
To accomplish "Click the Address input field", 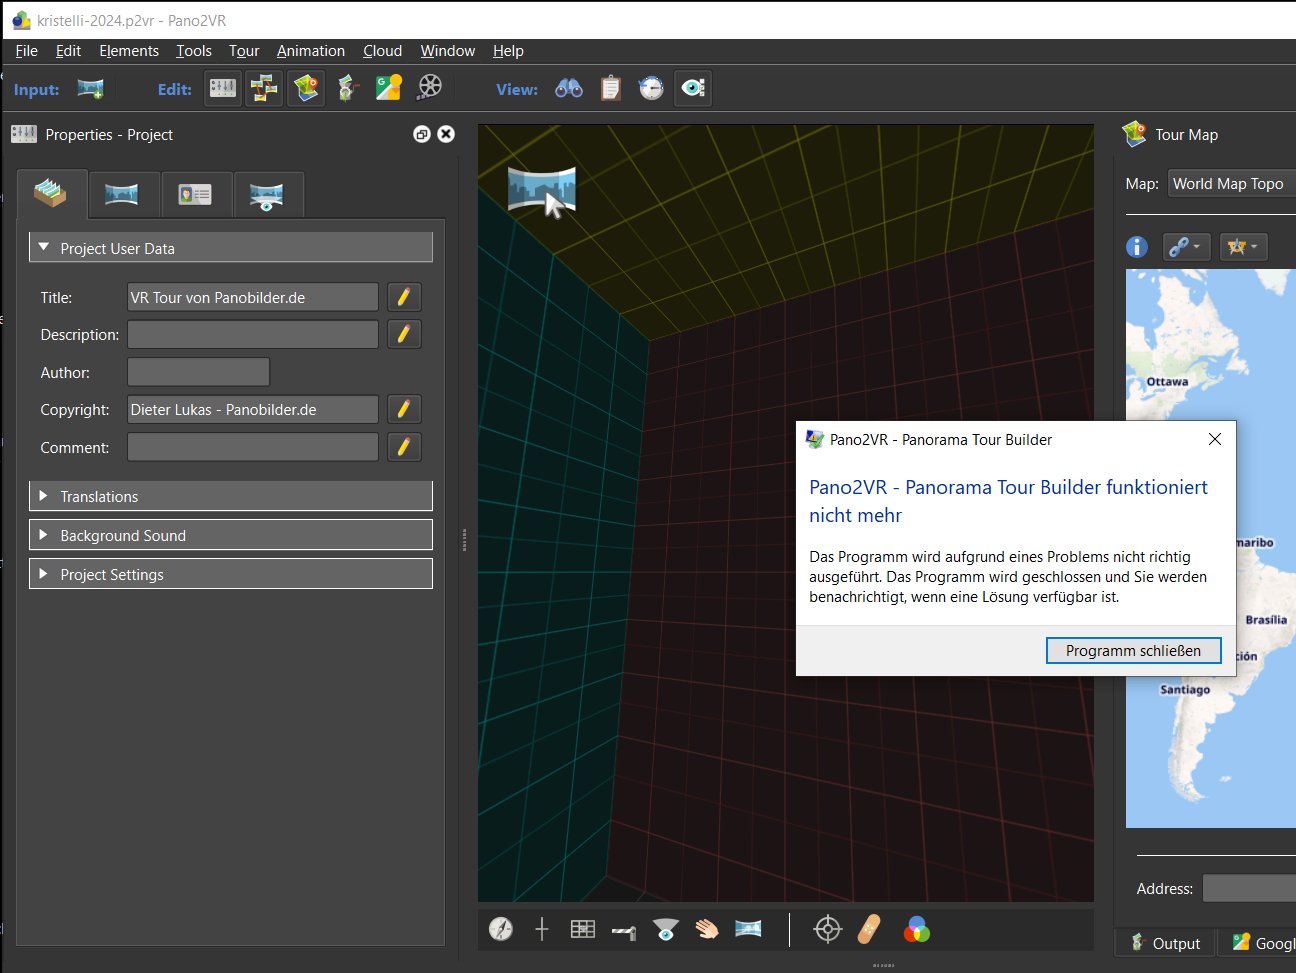I will pos(1249,888).
